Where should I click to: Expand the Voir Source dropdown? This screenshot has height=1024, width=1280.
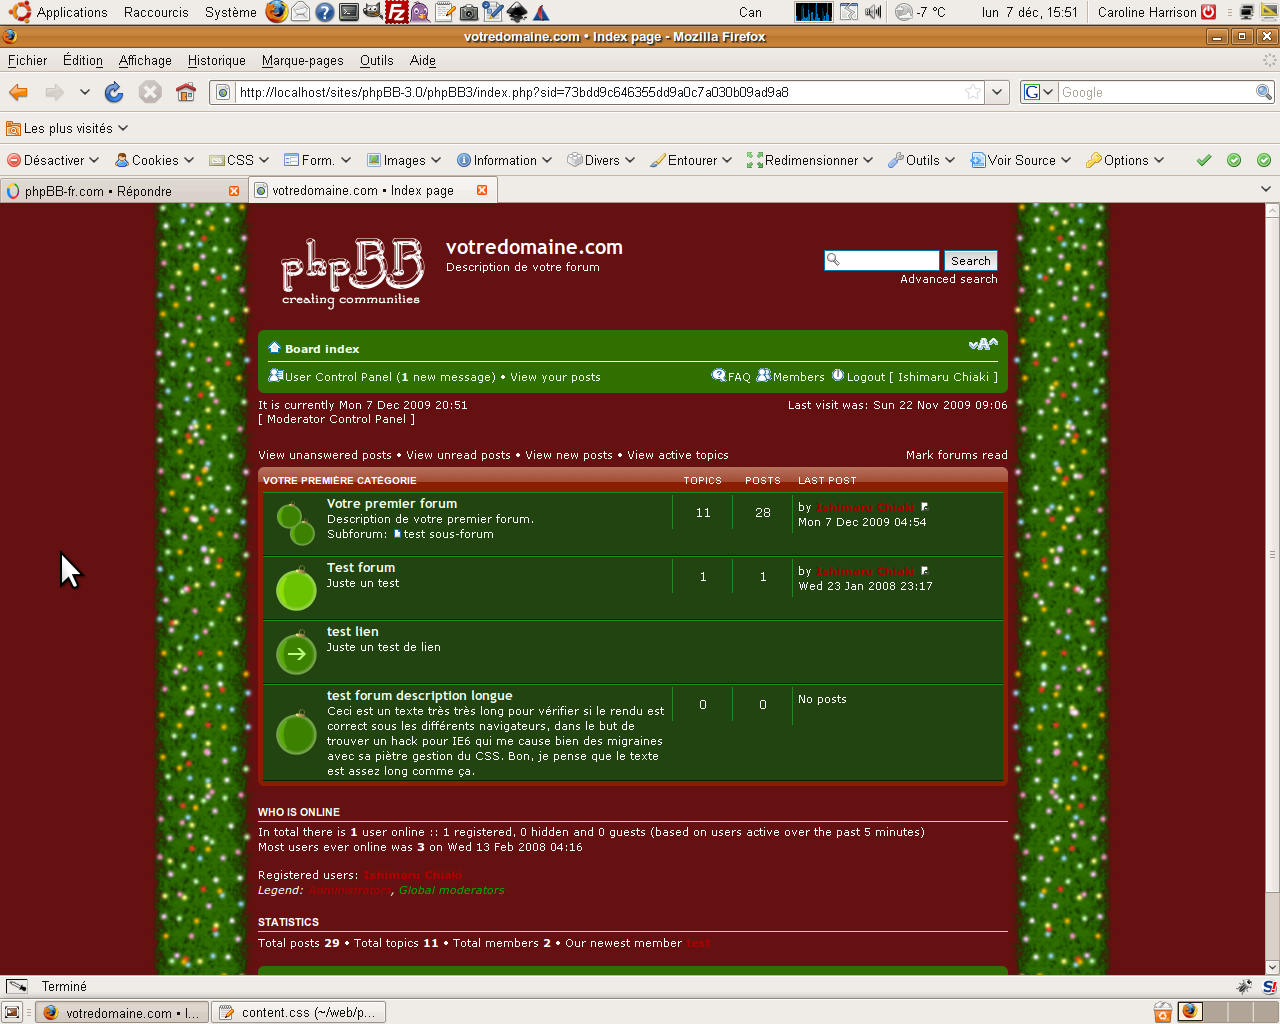(1021, 160)
